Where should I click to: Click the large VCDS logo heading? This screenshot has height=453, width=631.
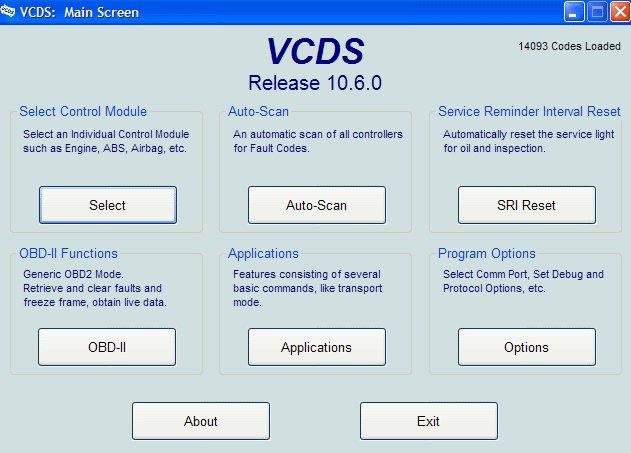[x=315, y=51]
